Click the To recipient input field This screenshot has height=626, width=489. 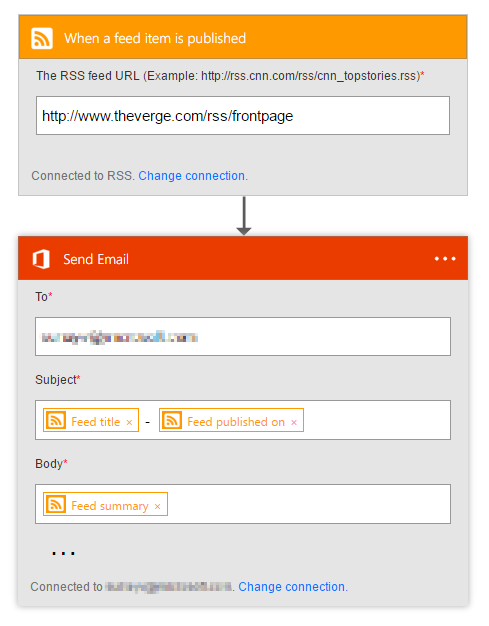tap(243, 337)
